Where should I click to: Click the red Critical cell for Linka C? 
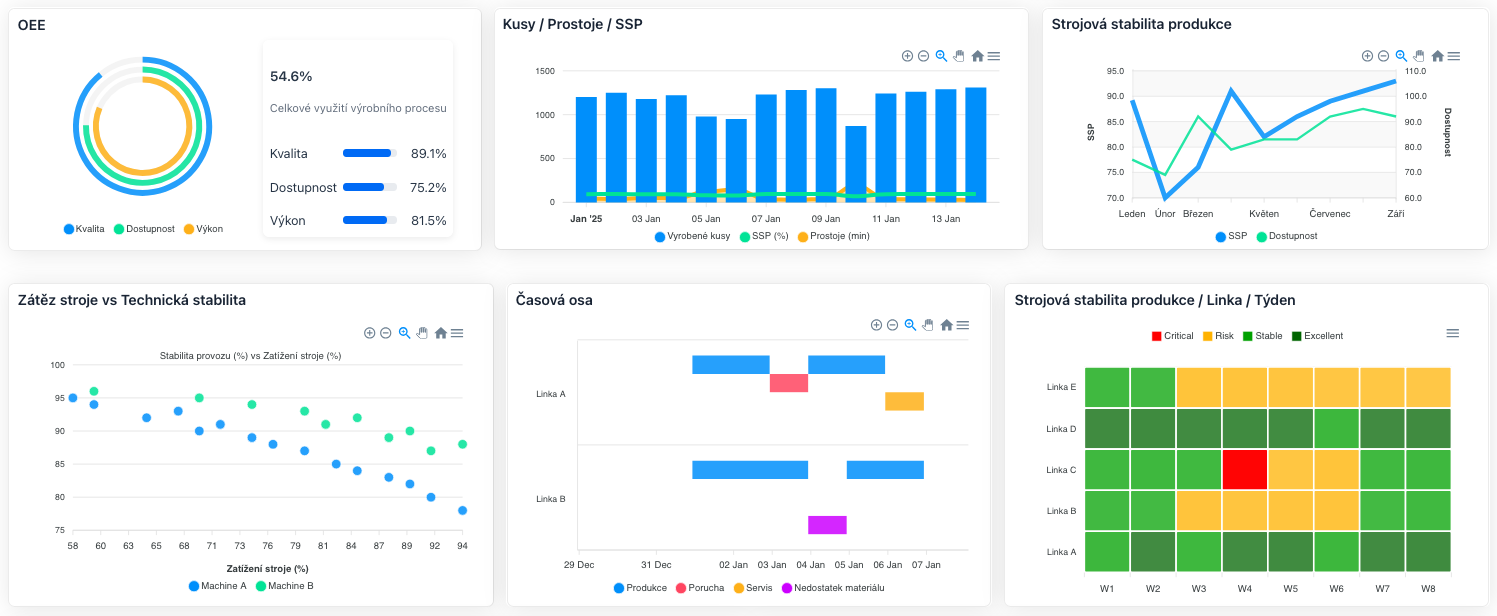click(1244, 469)
